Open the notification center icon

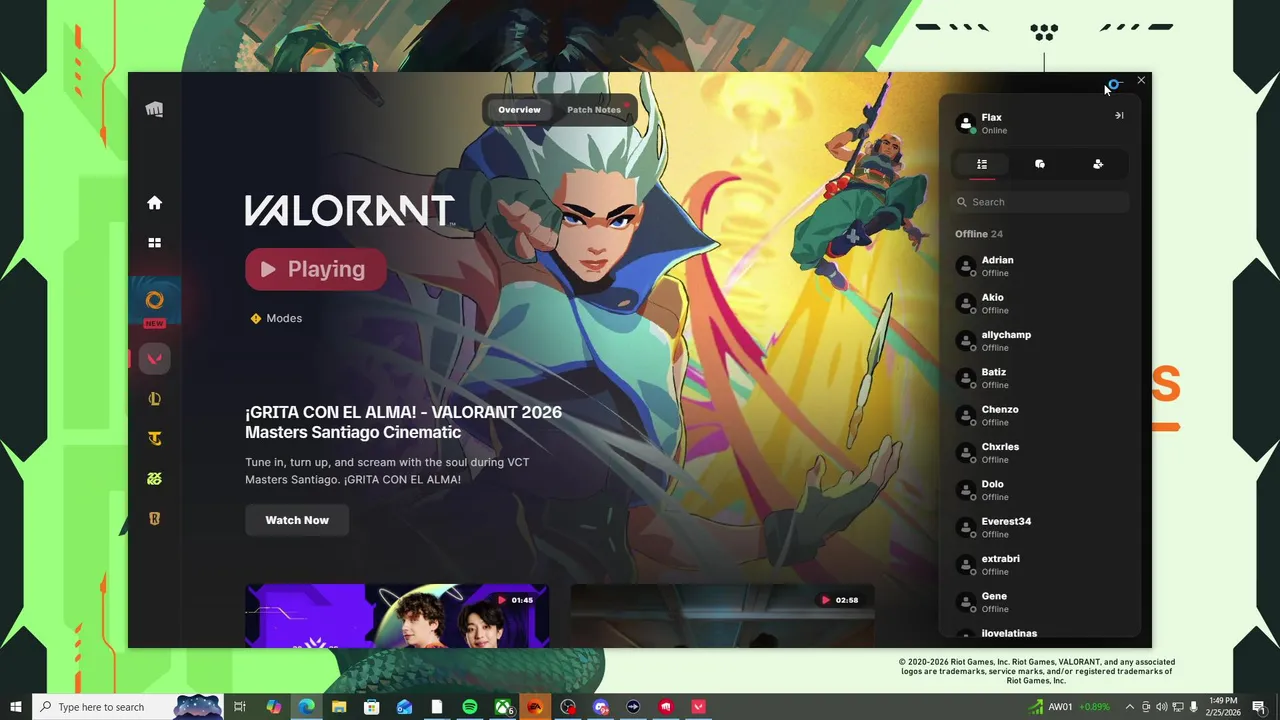[1259, 707]
